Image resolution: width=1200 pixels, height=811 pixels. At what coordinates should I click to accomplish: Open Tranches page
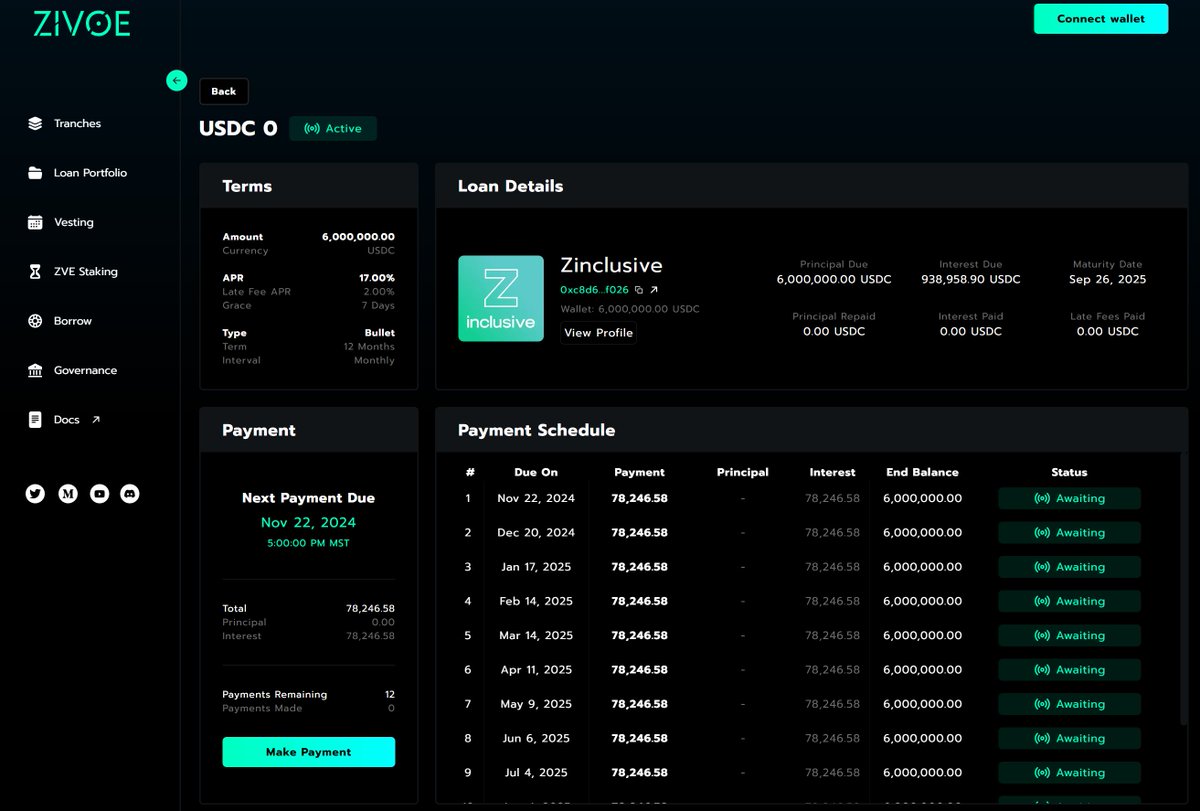(x=77, y=124)
